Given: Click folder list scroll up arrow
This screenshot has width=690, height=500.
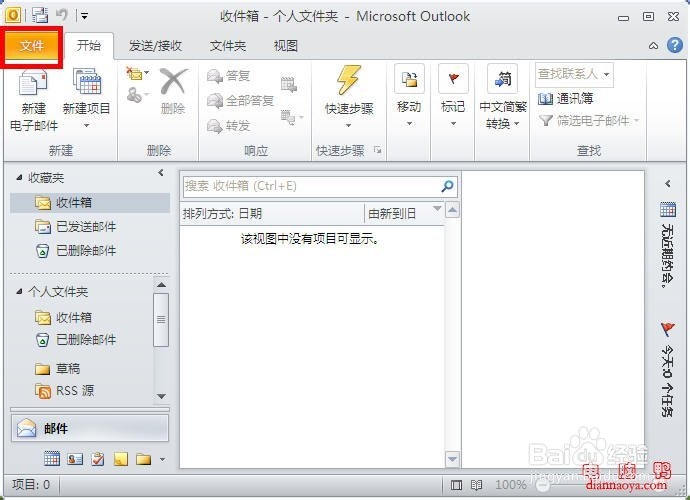Looking at the screenshot, I should pyautogui.click(x=161, y=285).
